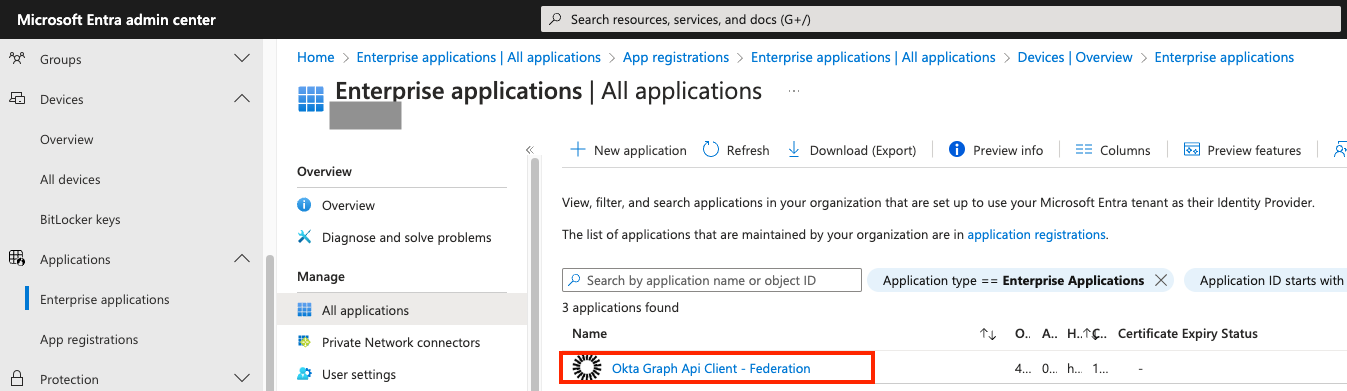Select Enterprise applications in sidebar
This screenshot has height=391, width=1347.
pos(105,299)
